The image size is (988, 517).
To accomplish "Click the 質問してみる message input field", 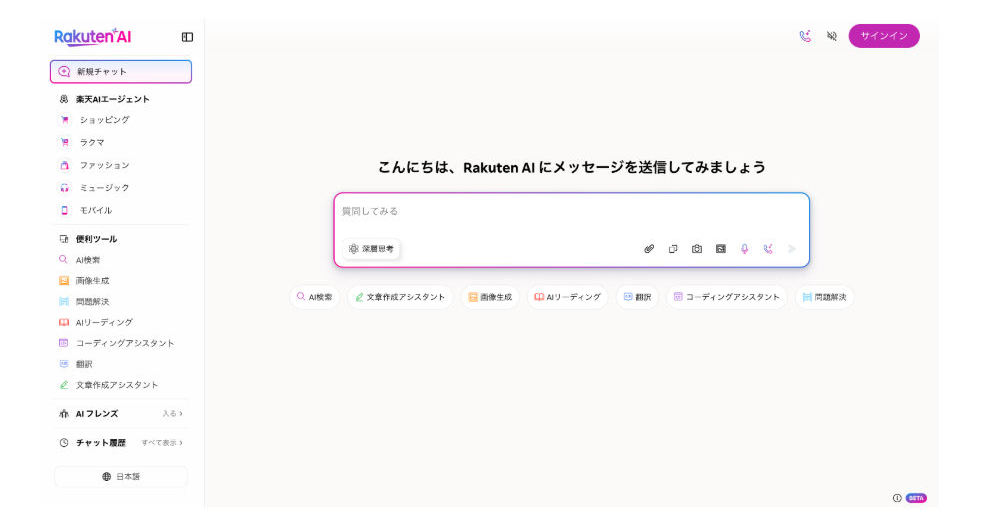I will tap(570, 212).
